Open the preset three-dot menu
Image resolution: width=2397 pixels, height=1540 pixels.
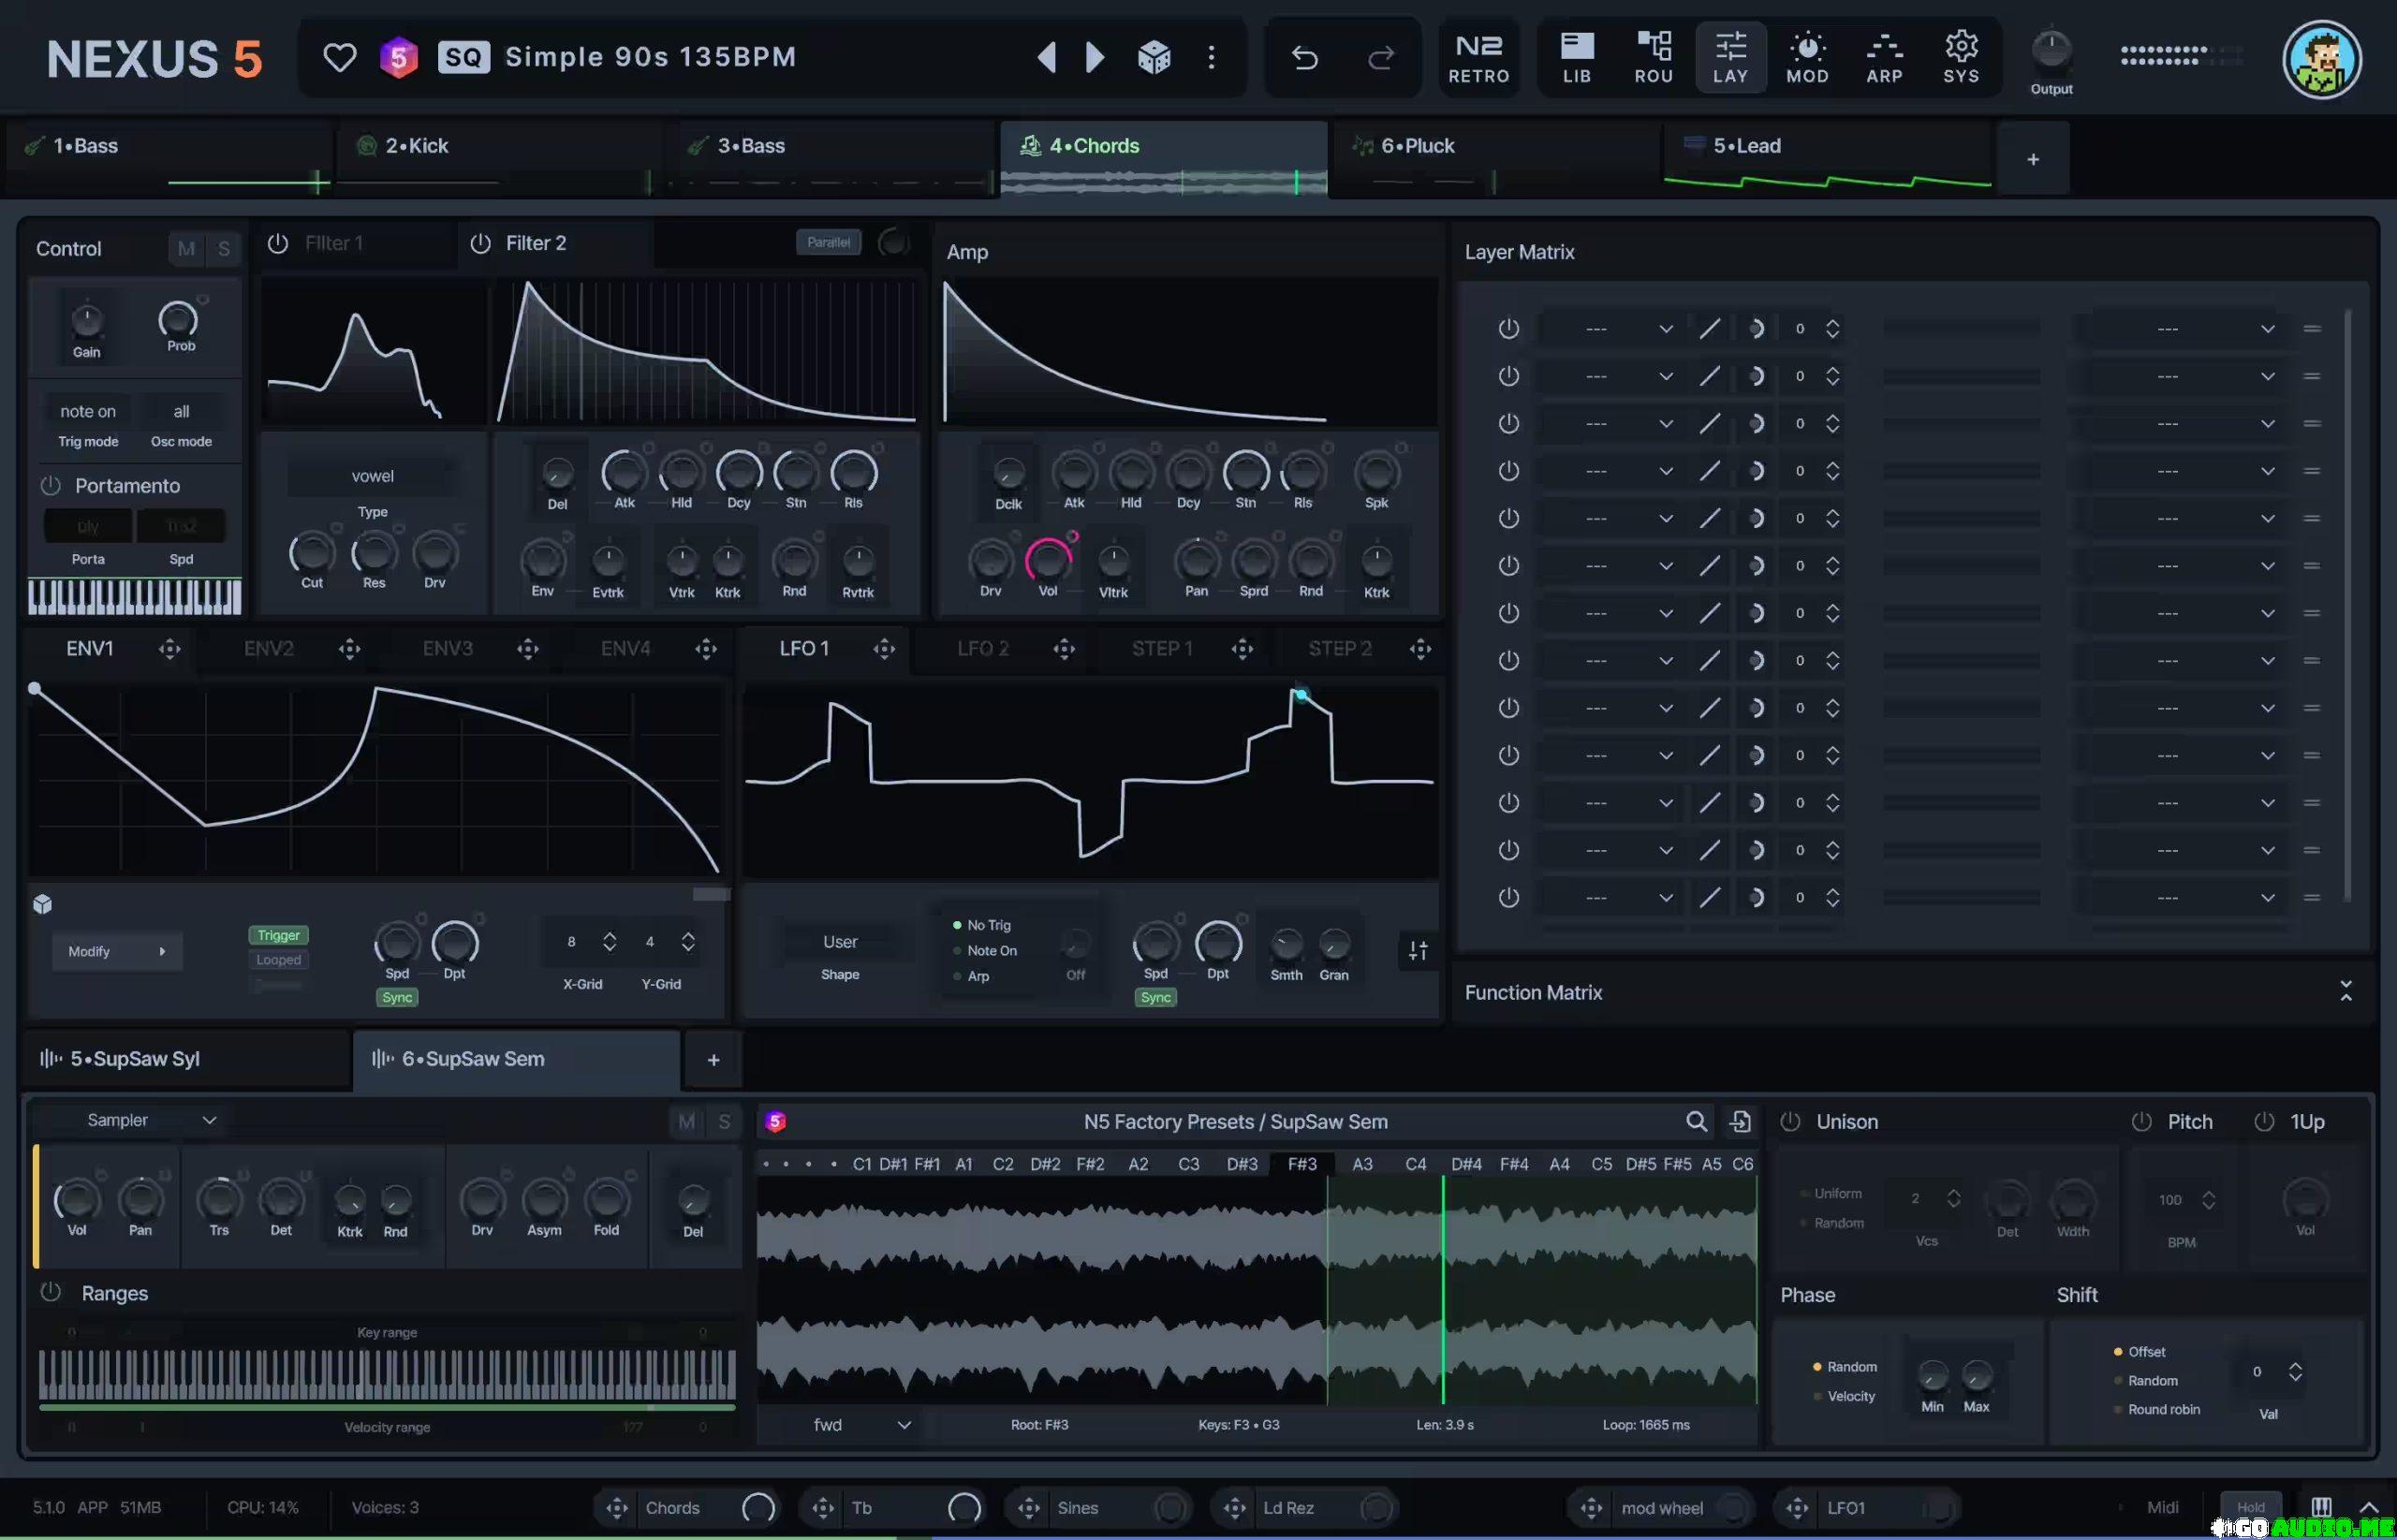click(x=1211, y=57)
